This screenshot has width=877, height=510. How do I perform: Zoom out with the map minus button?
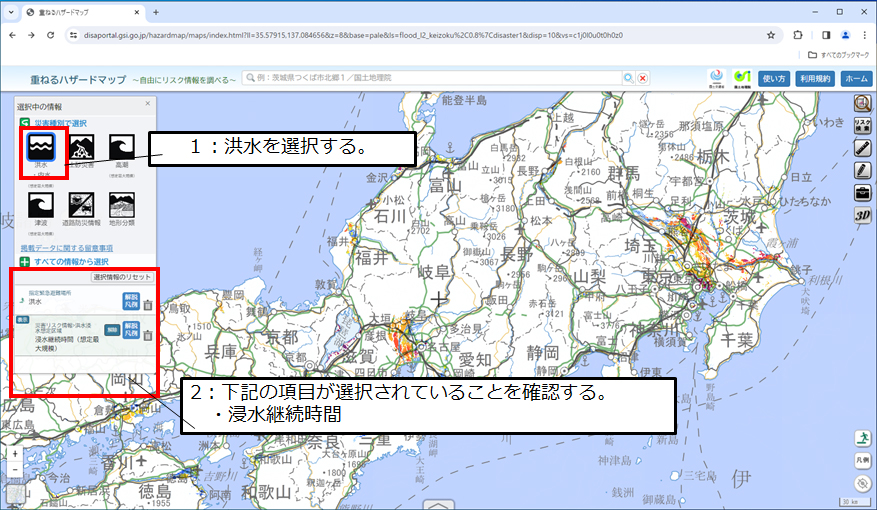[x=15, y=469]
